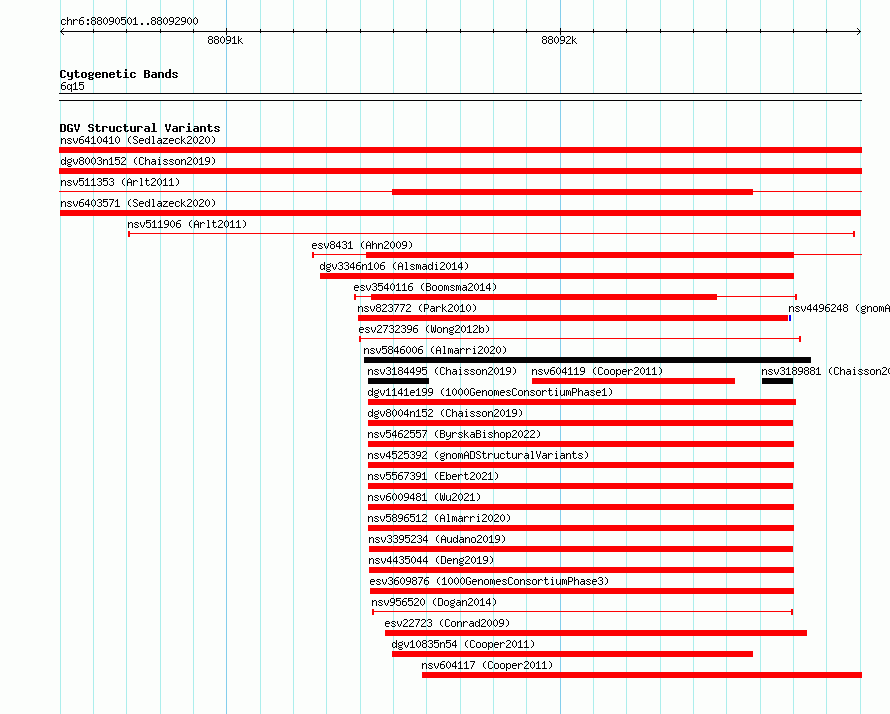Select the 6q15 band label
The height and width of the screenshot is (714, 890).
(x=72, y=86)
